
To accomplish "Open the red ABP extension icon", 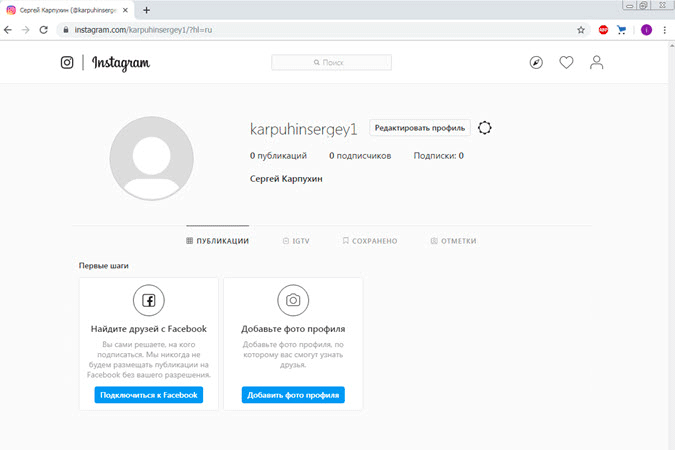I will coord(603,30).
